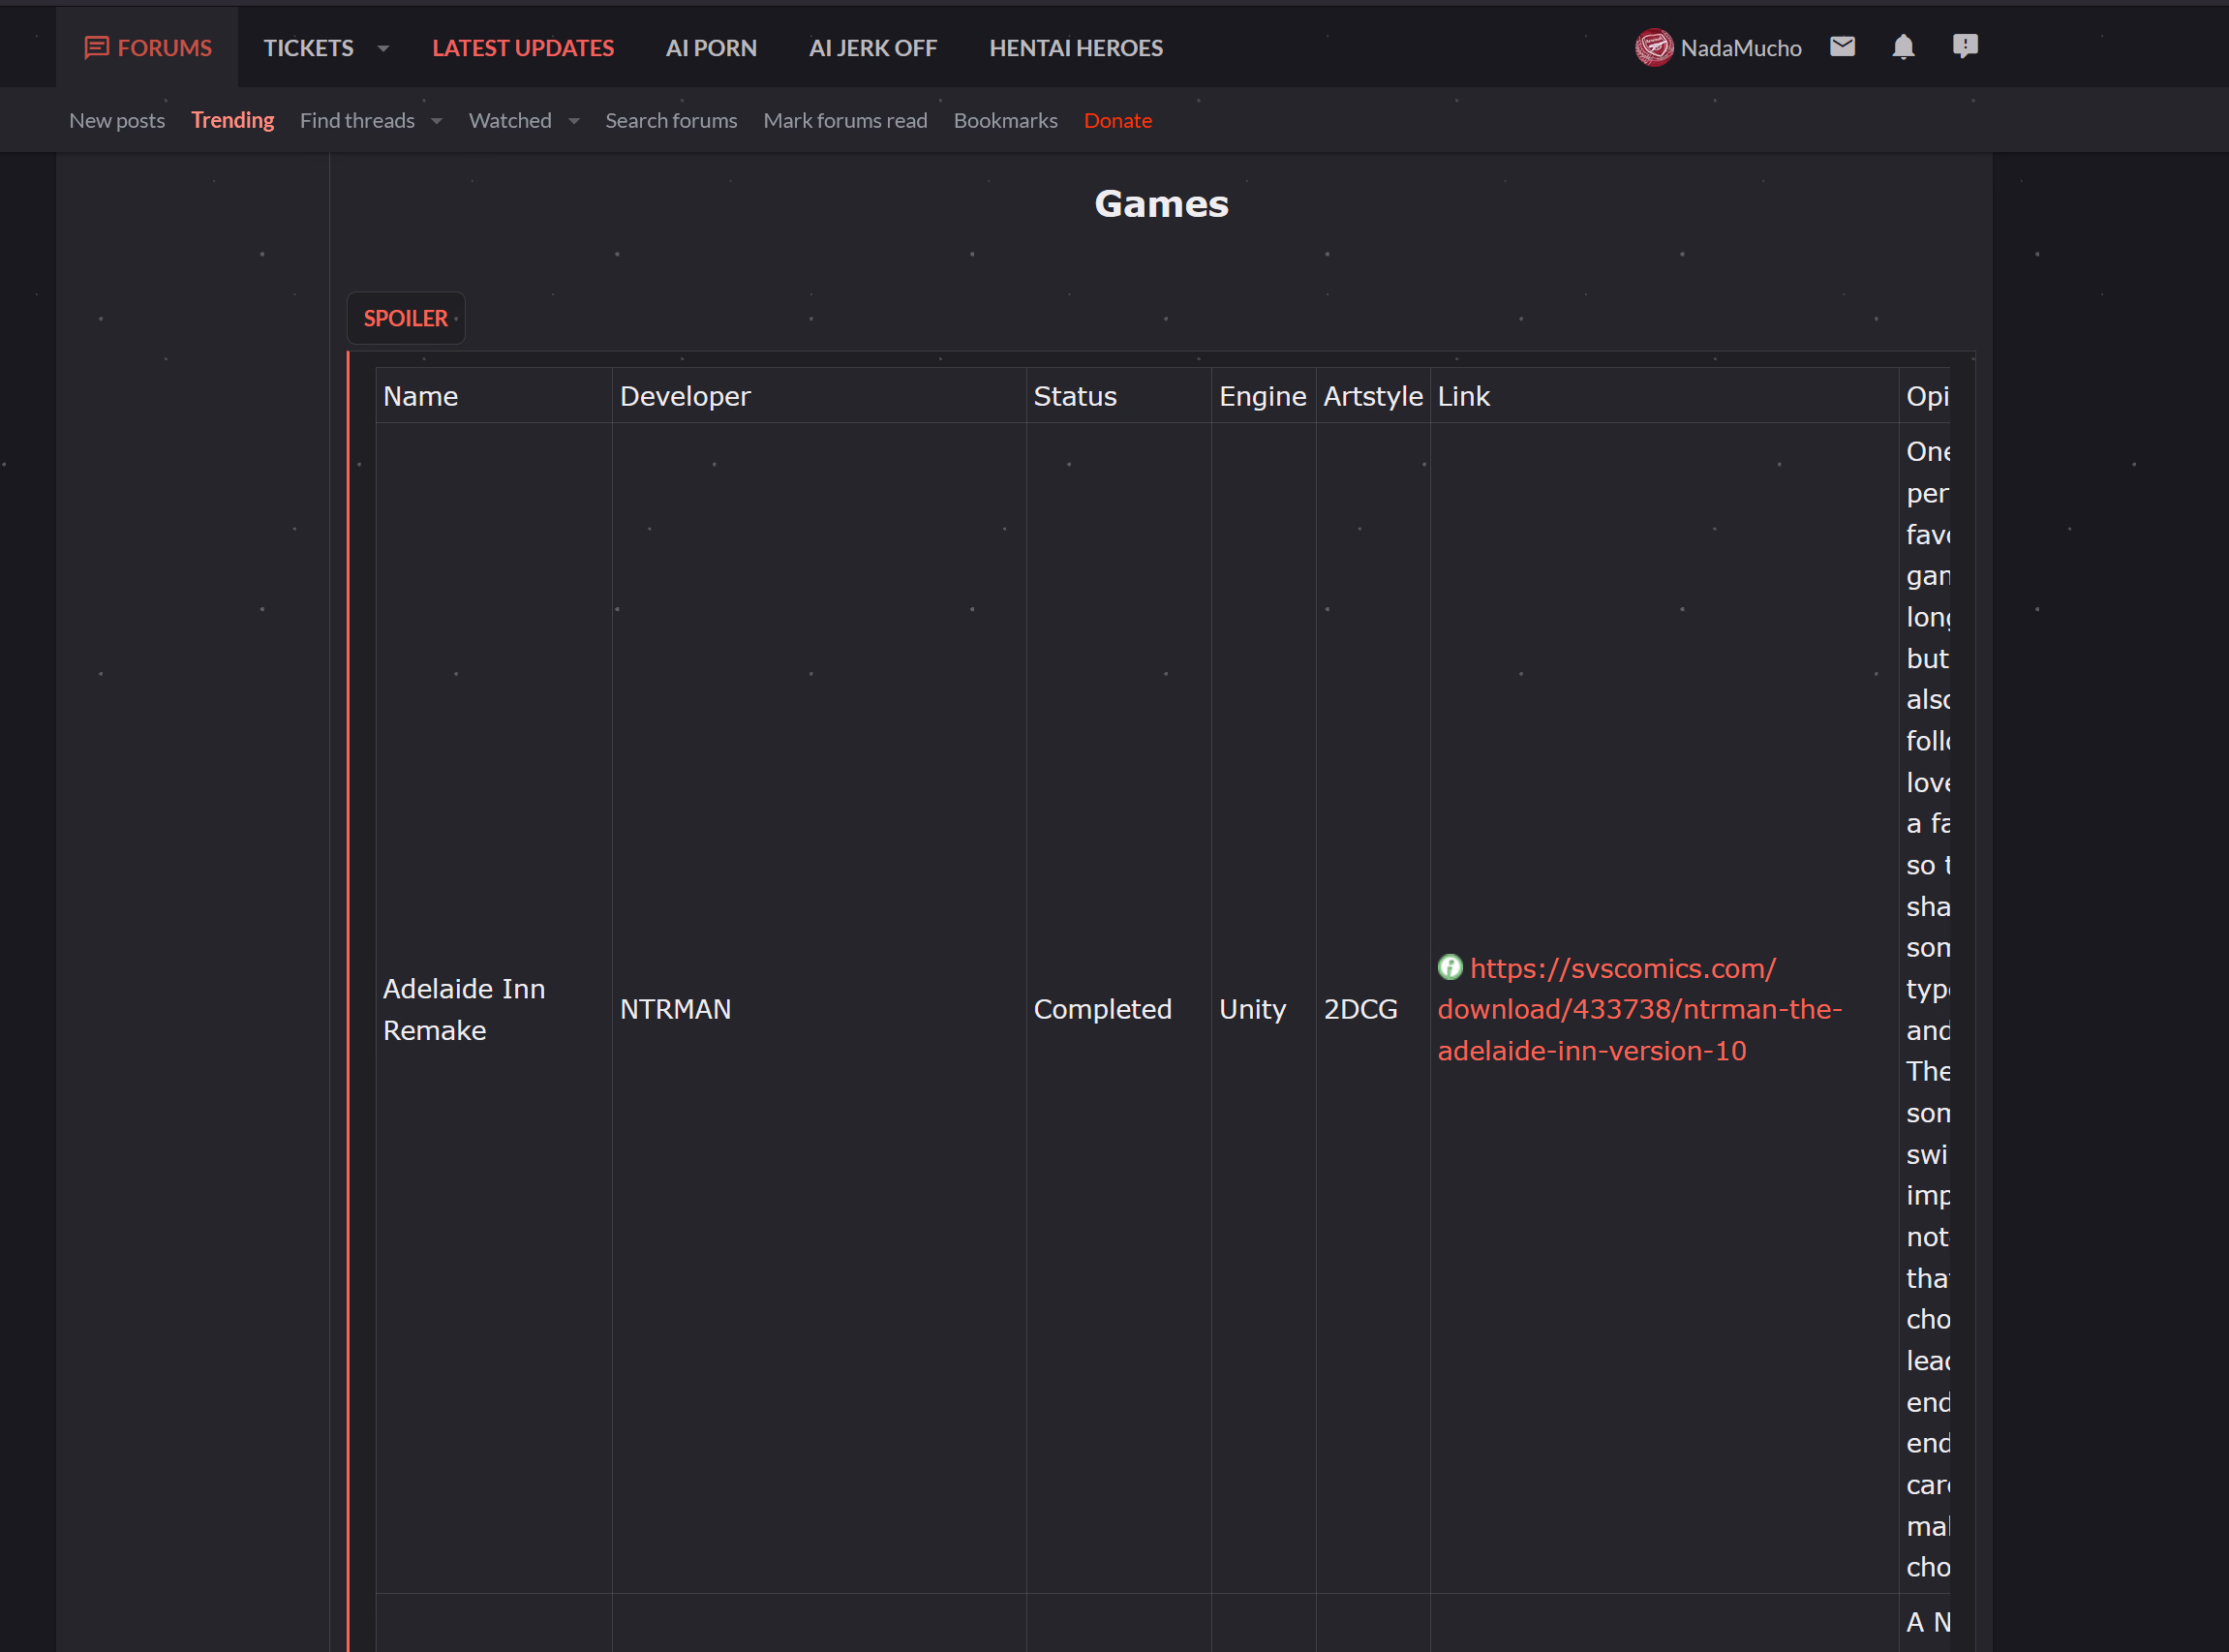Image resolution: width=2229 pixels, height=1652 pixels.
Task: Click the NadaMucho username
Action: click(x=1740, y=48)
